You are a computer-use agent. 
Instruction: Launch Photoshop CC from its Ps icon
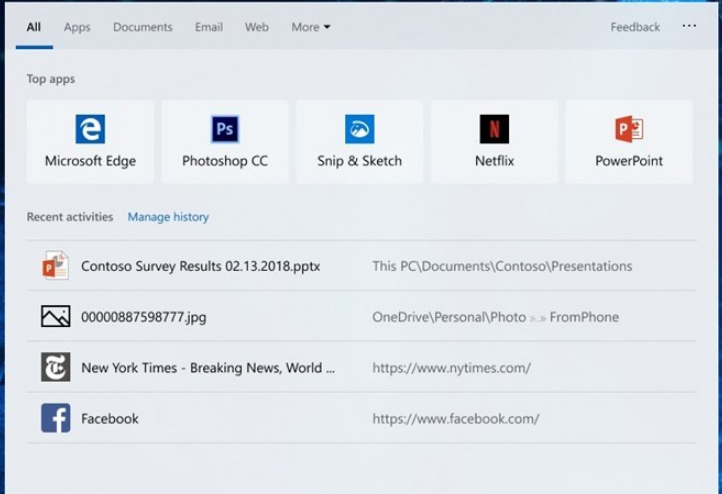tap(225, 129)
